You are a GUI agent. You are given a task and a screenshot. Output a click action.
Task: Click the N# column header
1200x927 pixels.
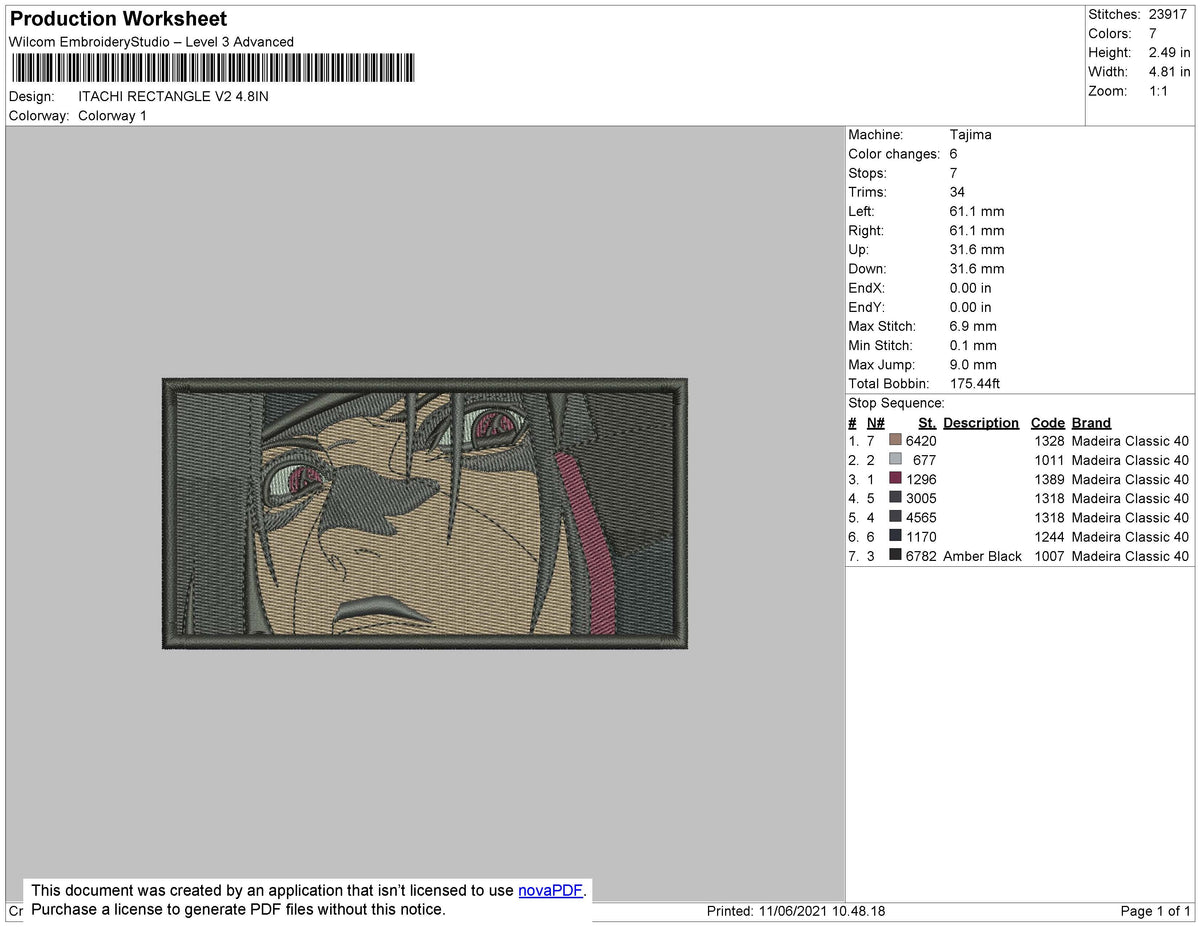[874, 422]
